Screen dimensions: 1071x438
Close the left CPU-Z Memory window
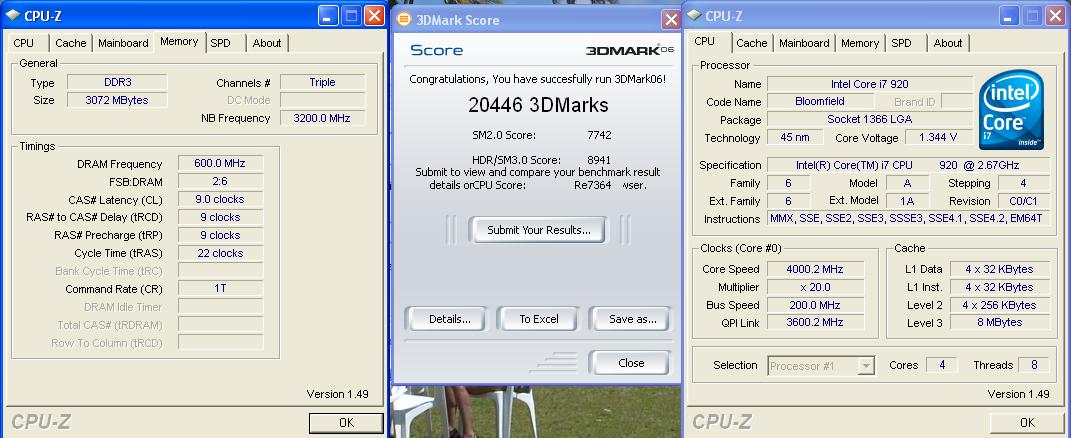[x=374, y=16]
